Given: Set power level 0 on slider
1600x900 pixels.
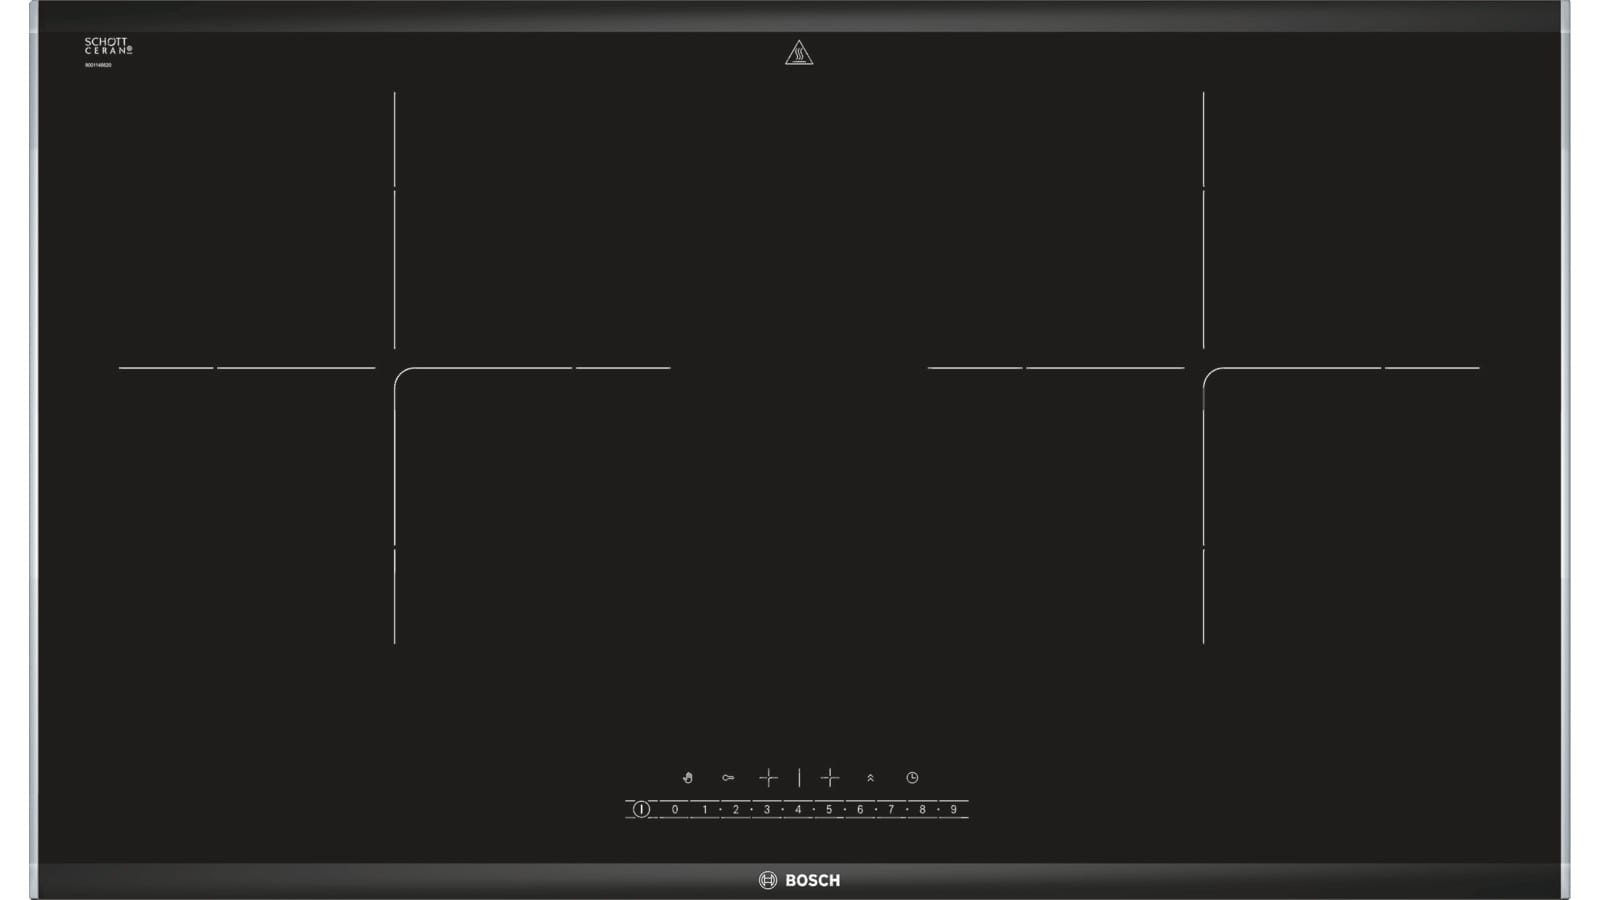Looking at the screenshot, I should 675,809.
